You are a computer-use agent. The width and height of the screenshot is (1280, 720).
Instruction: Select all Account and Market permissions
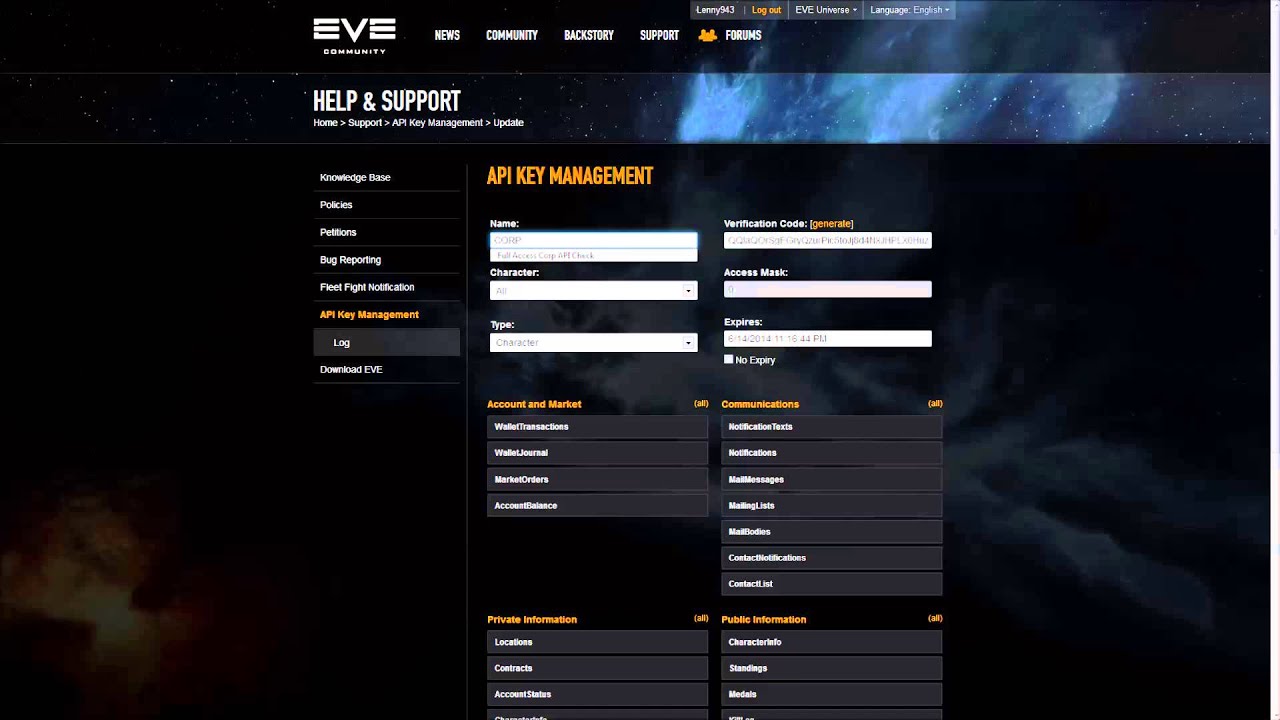tap(701, 404)
